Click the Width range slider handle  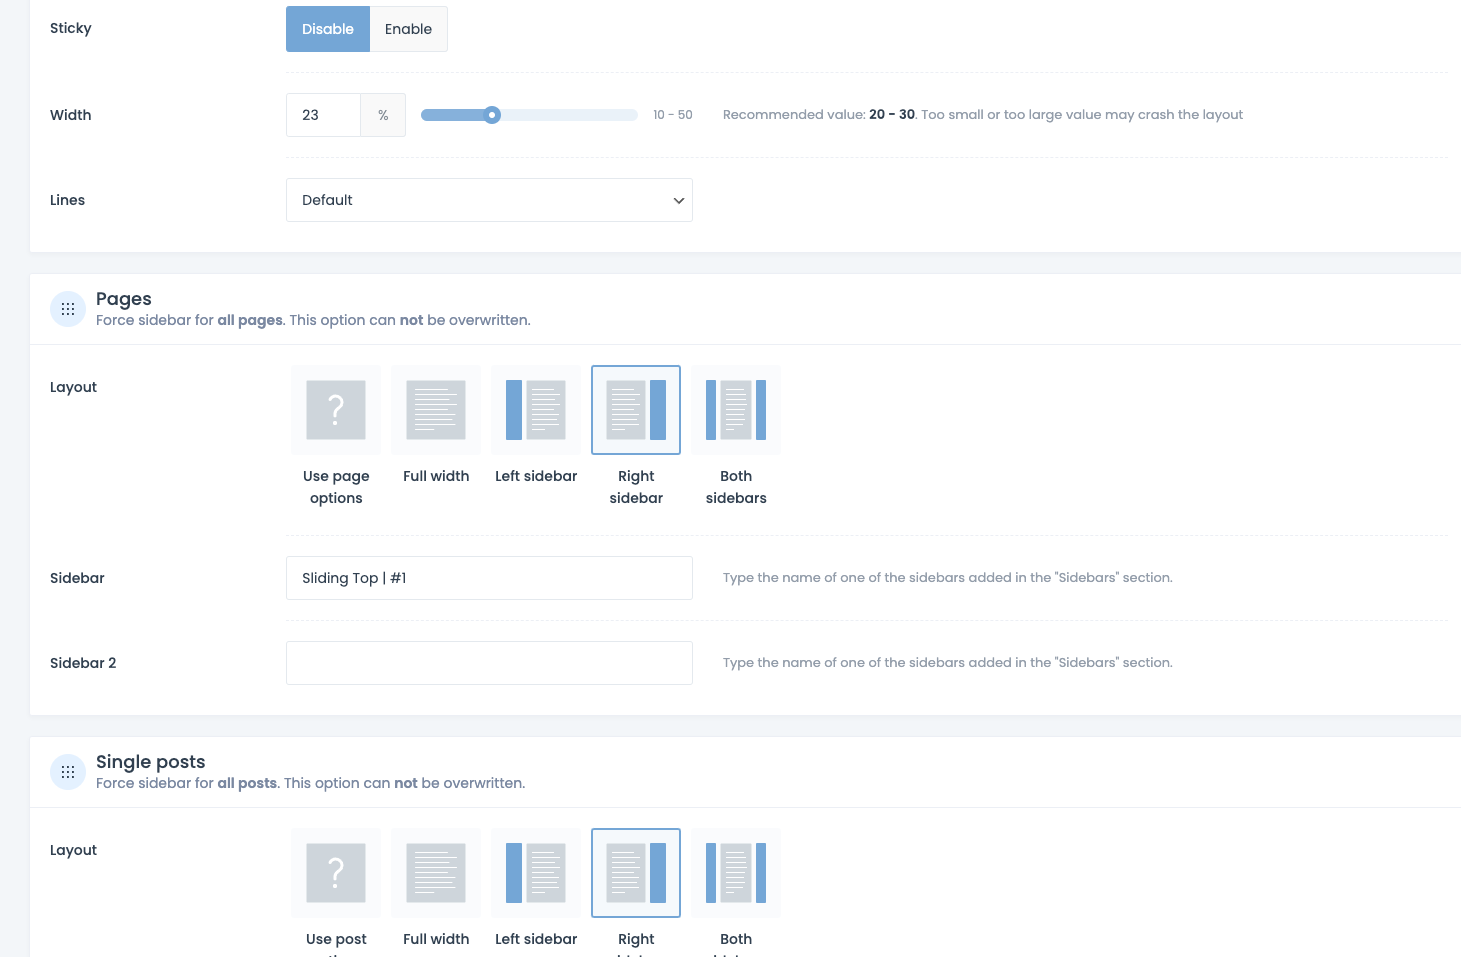click(x=492, y=115)
